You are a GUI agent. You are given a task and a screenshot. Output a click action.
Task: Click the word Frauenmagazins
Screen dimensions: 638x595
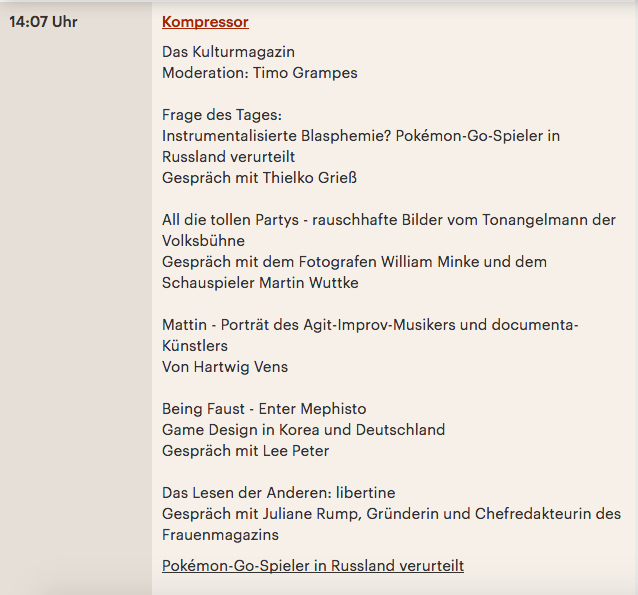point(220,535)
